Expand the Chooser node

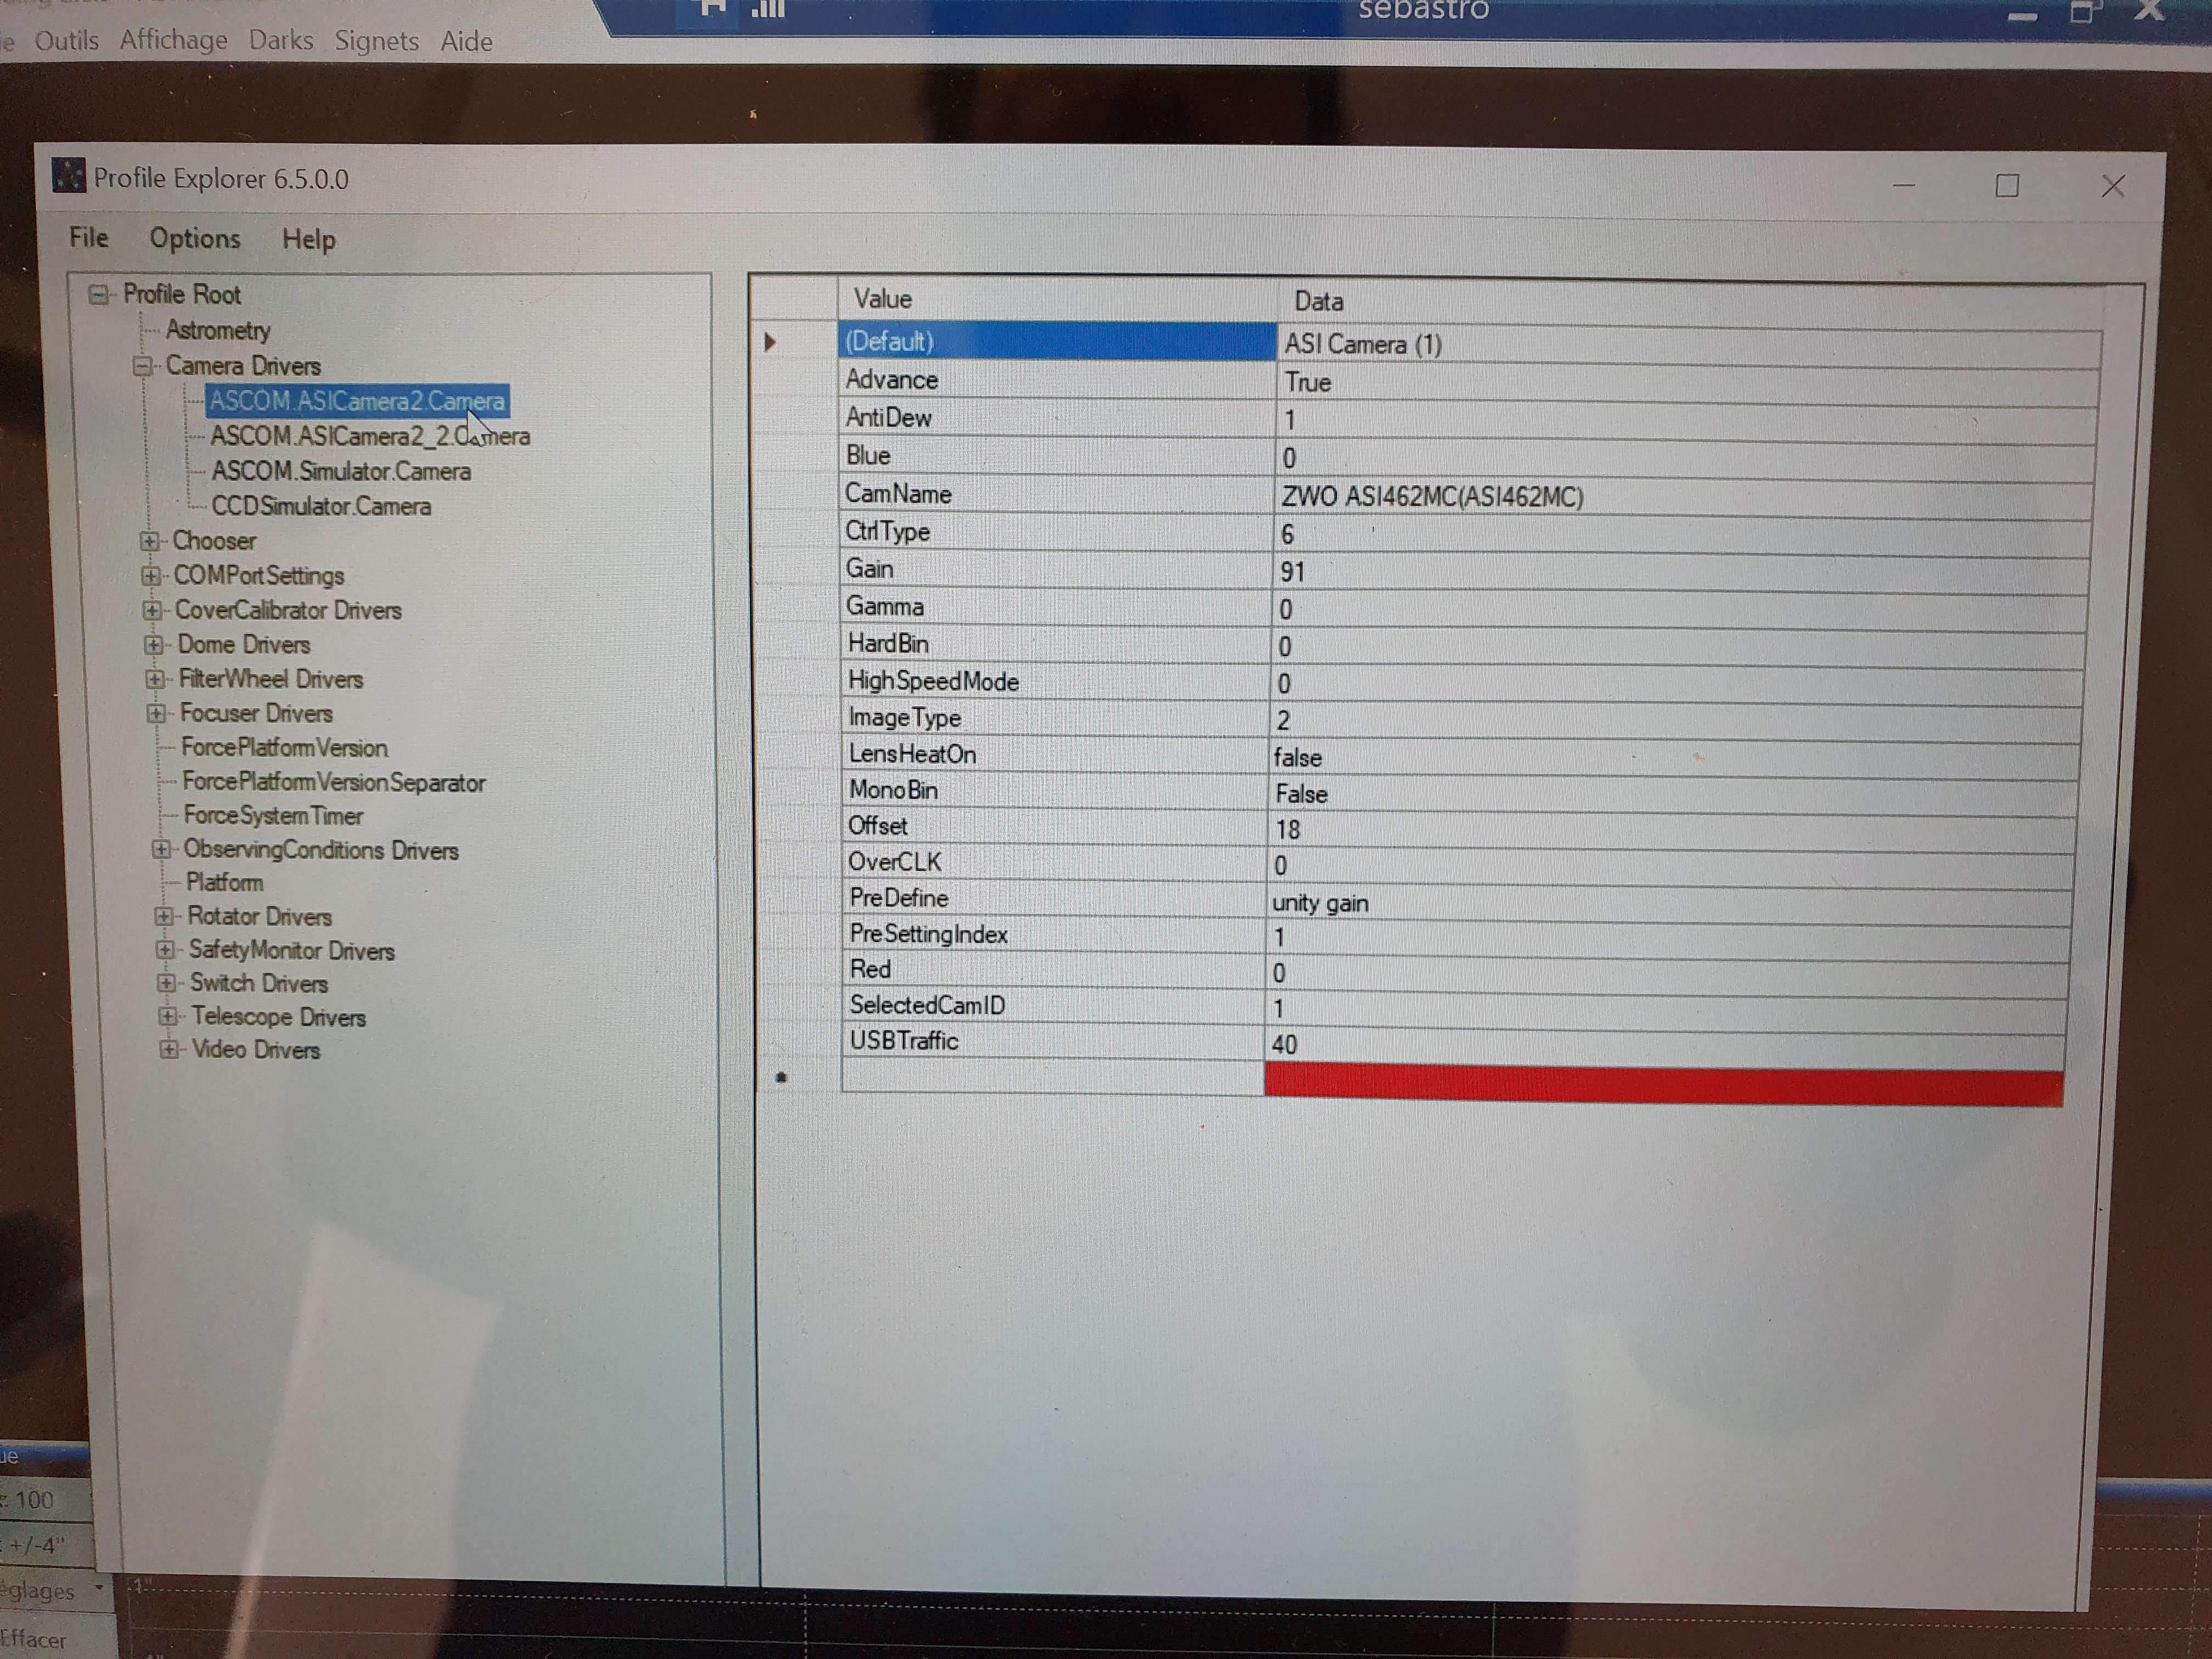coord(150,541)
